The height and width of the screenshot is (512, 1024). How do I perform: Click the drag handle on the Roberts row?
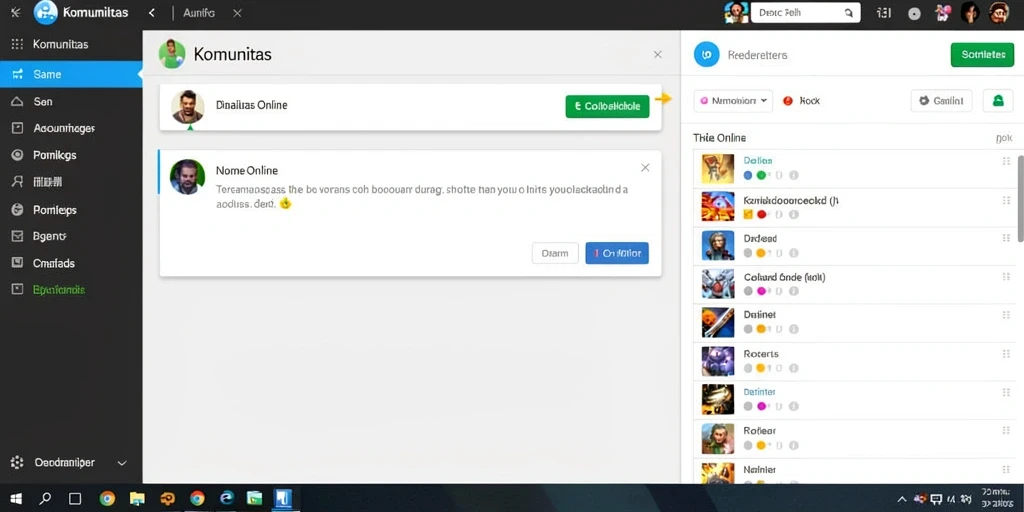point(1006,354)
